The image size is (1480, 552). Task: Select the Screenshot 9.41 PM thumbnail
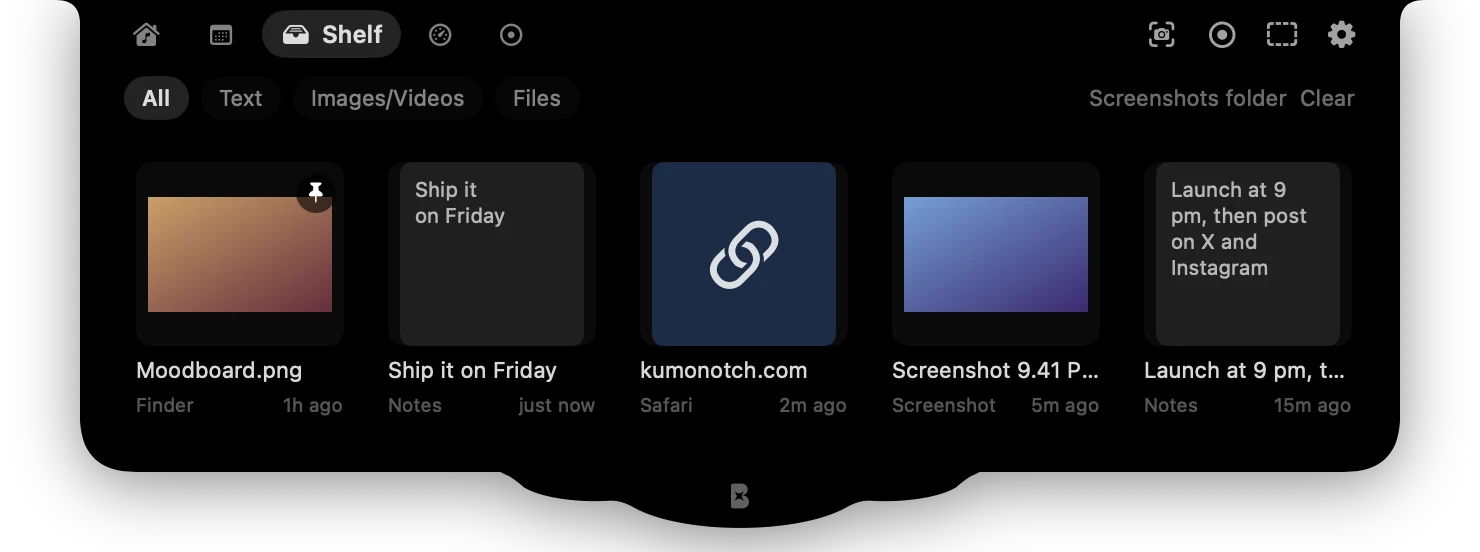[x=996, y=254]
